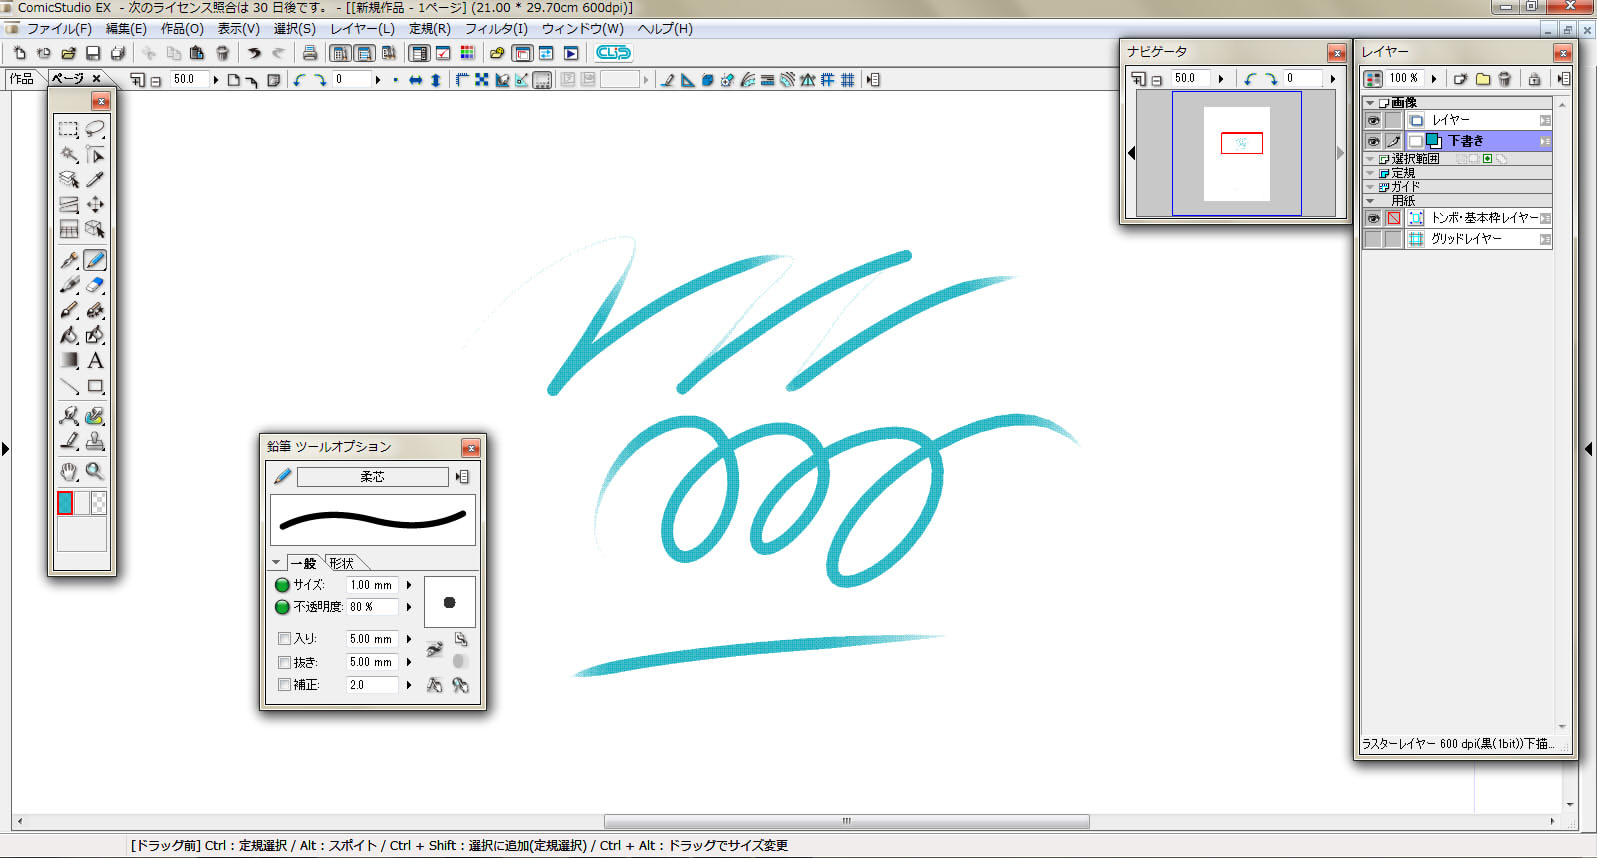
Task: Click the lock layer icon
Action: [1534, 79]
